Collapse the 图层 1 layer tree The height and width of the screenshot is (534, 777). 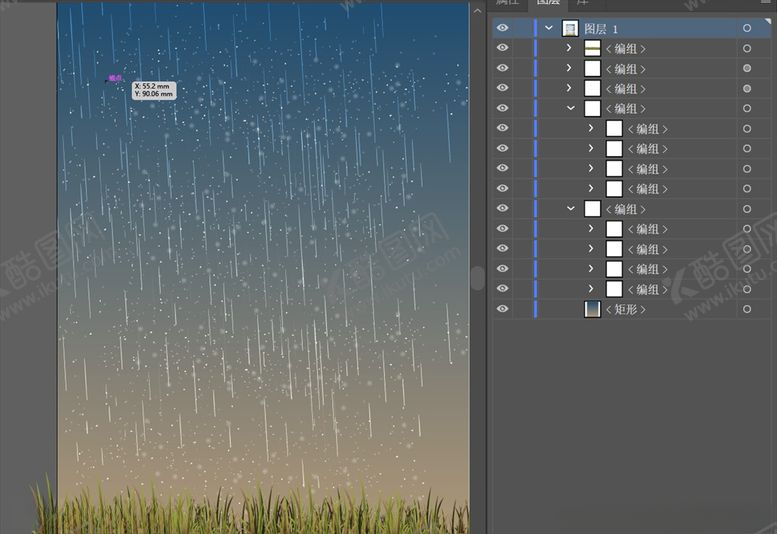click(549, 29)
